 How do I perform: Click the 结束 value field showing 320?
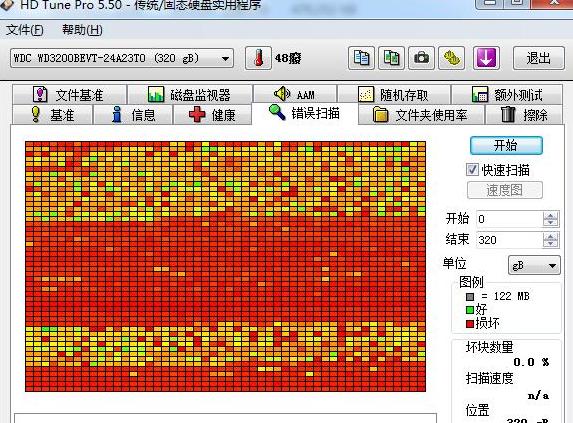click(510, 240)
